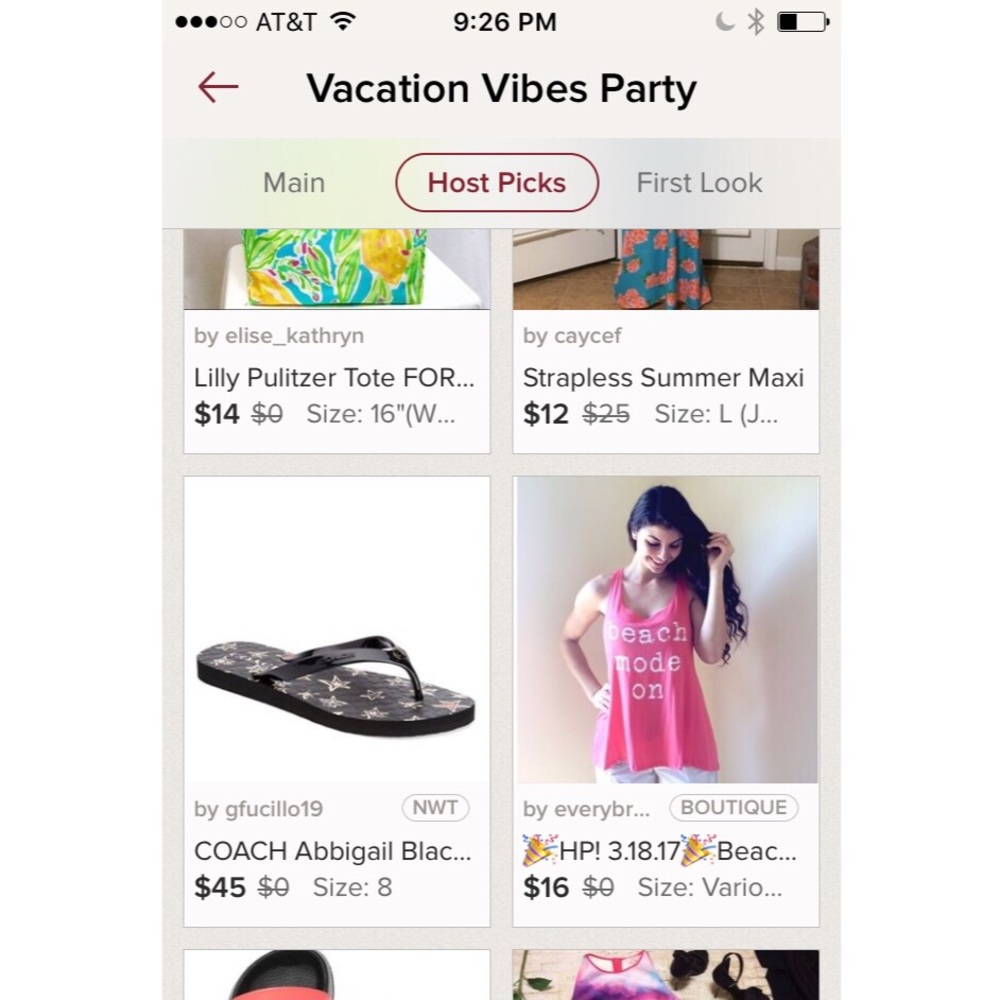This screenshot has width=1000, height=1000.
Task: Tap the BOUTIQUE badge on beach tank listing
Action: (x=734, y=808)
